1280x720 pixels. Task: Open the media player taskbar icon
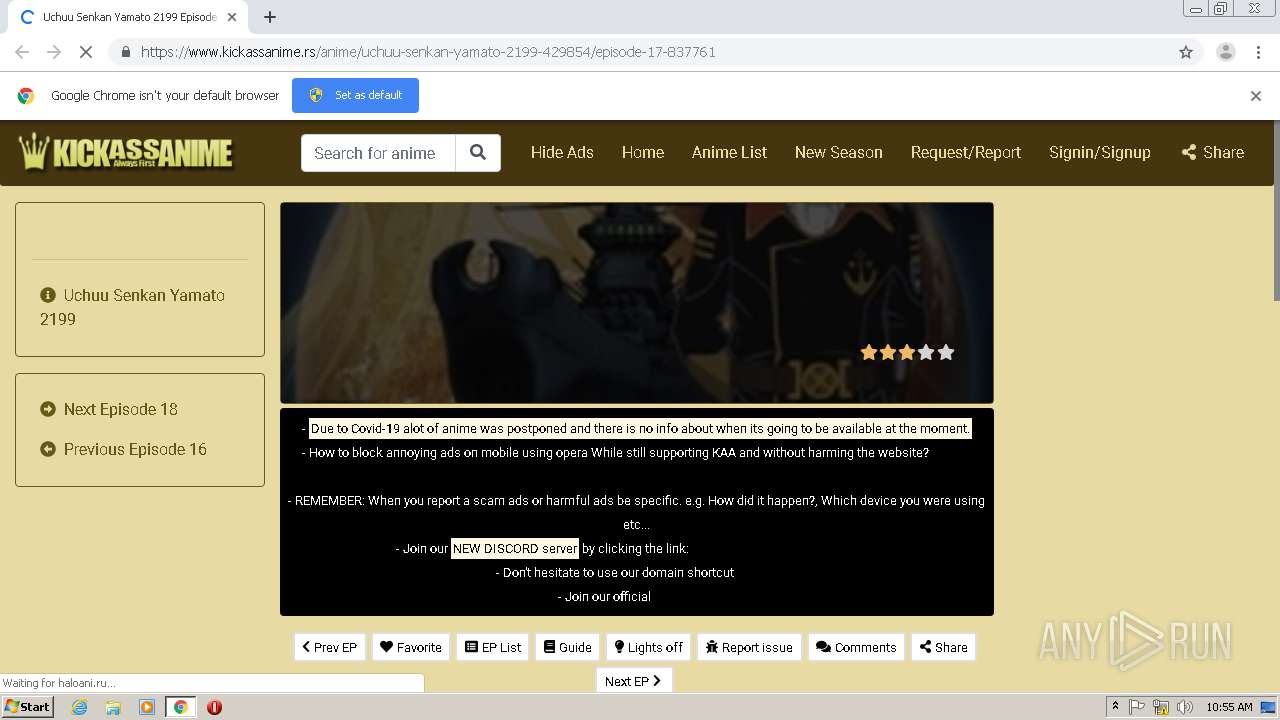(x=146, y=707)
